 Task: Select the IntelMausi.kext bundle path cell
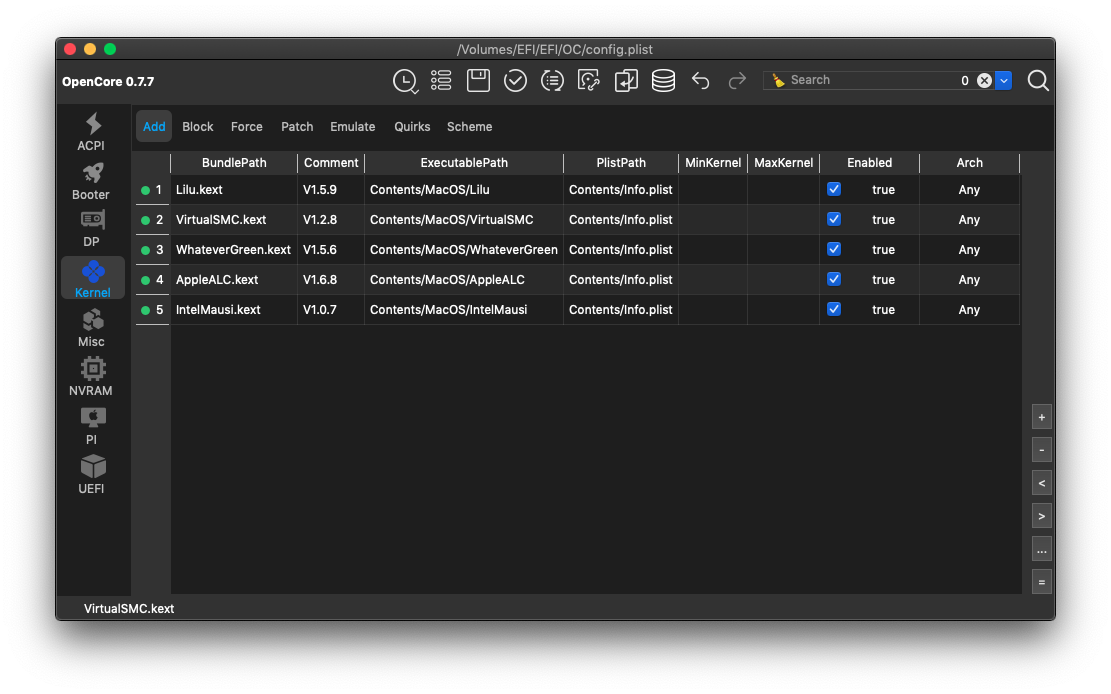[234, 310]
